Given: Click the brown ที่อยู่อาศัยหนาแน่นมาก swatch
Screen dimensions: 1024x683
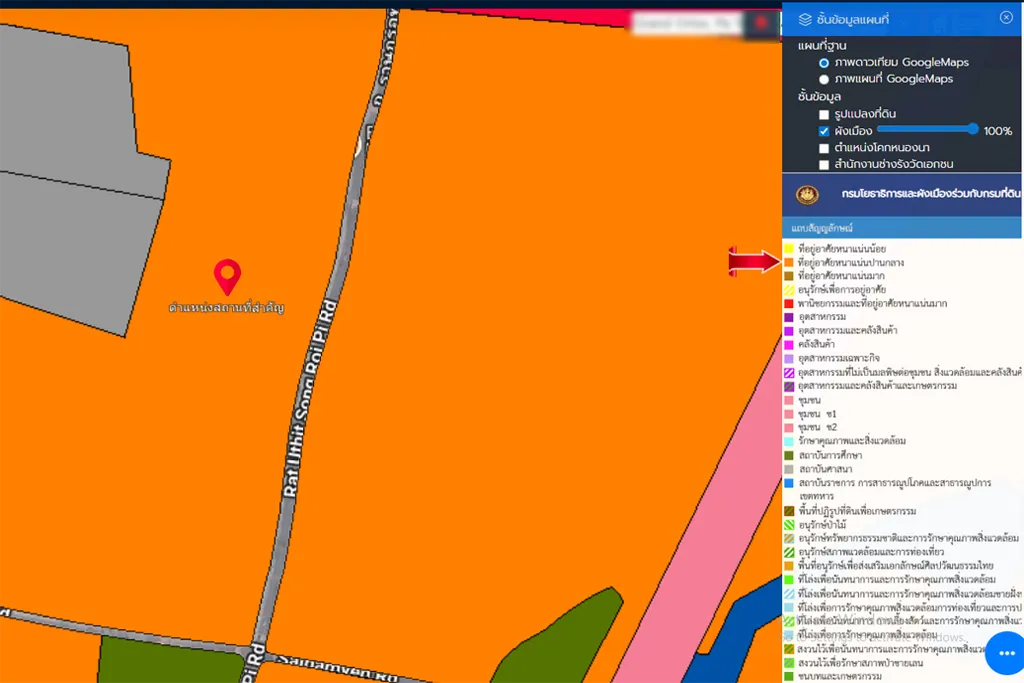Looking at the screenshot, I should point(789,276).
